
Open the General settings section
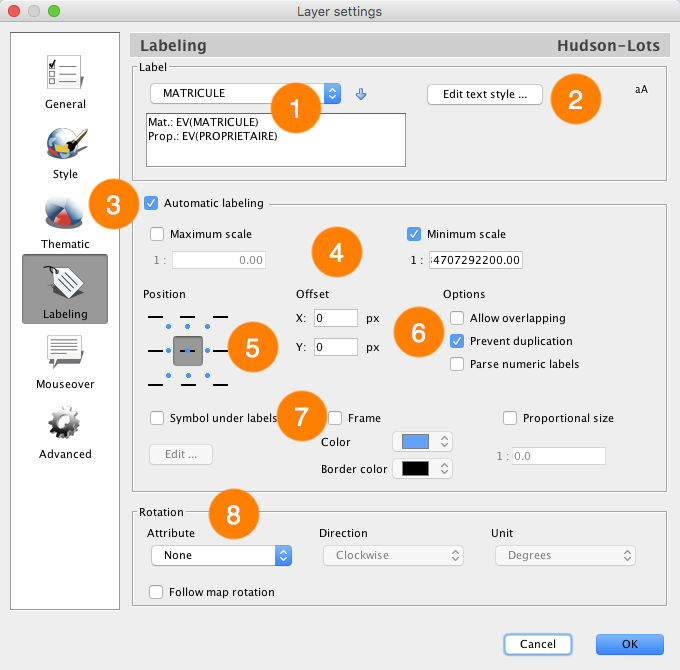pyautogui.click(x=65, y=82)
